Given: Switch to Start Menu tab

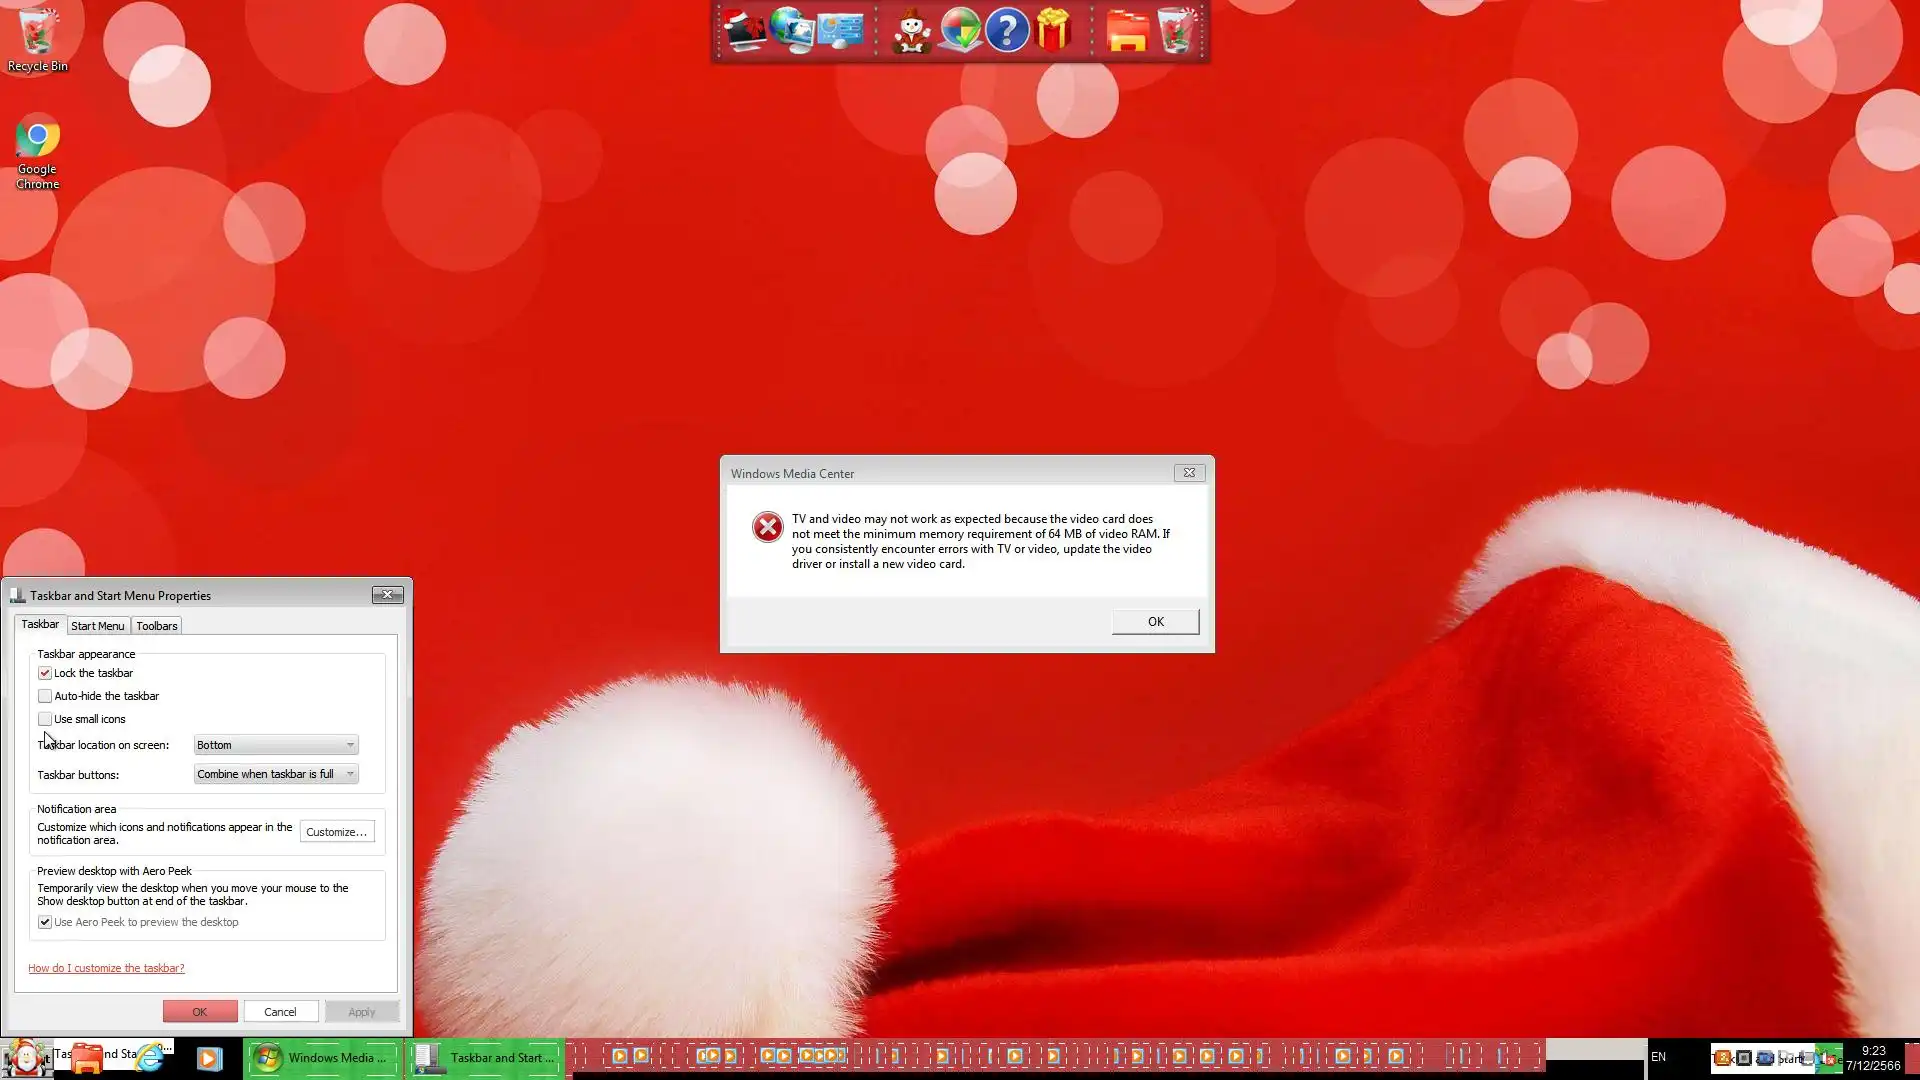Looking at the screenshot, I should click(x=97, y=626).
